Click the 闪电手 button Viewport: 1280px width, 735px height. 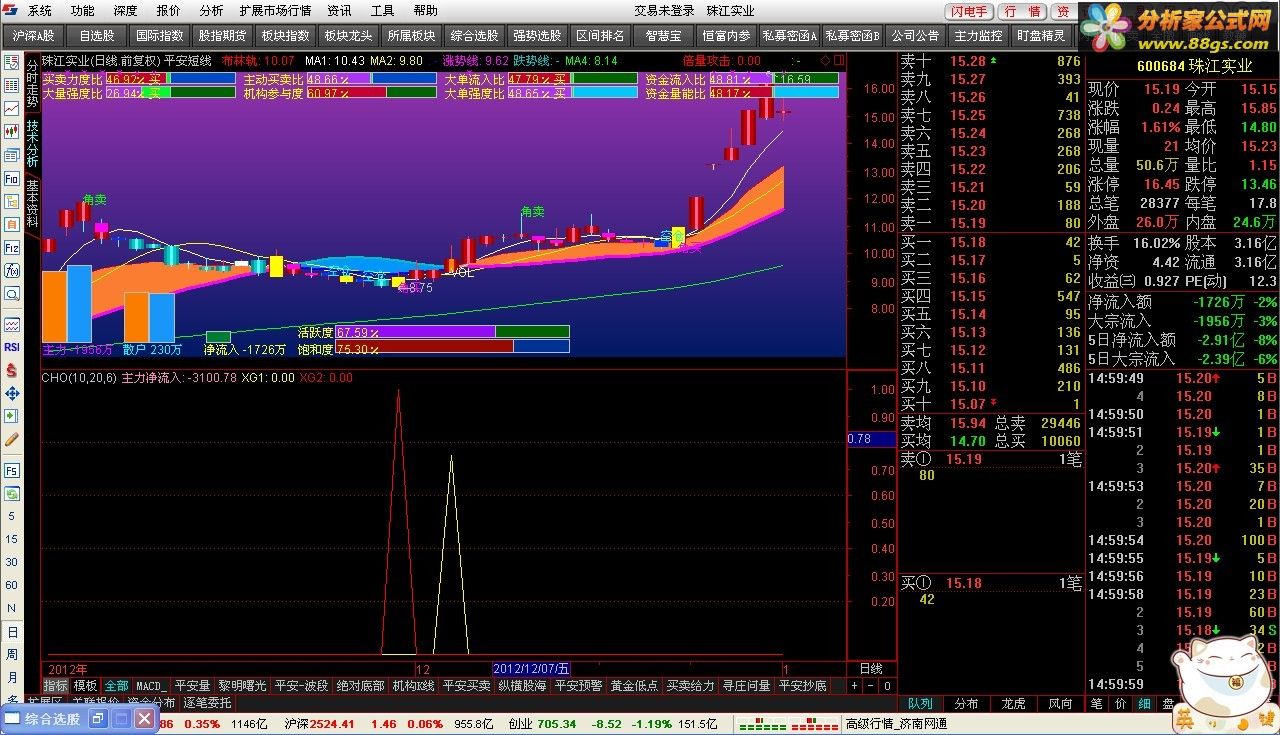(x=968, y=11)
